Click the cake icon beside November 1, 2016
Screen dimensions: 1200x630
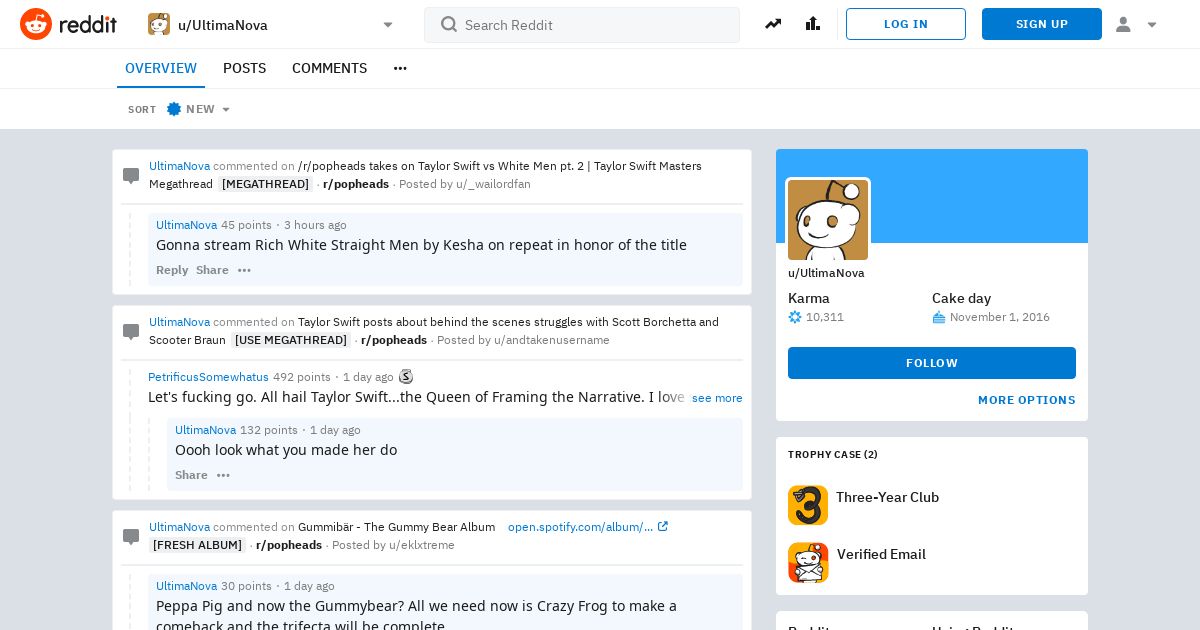point(939,317)
